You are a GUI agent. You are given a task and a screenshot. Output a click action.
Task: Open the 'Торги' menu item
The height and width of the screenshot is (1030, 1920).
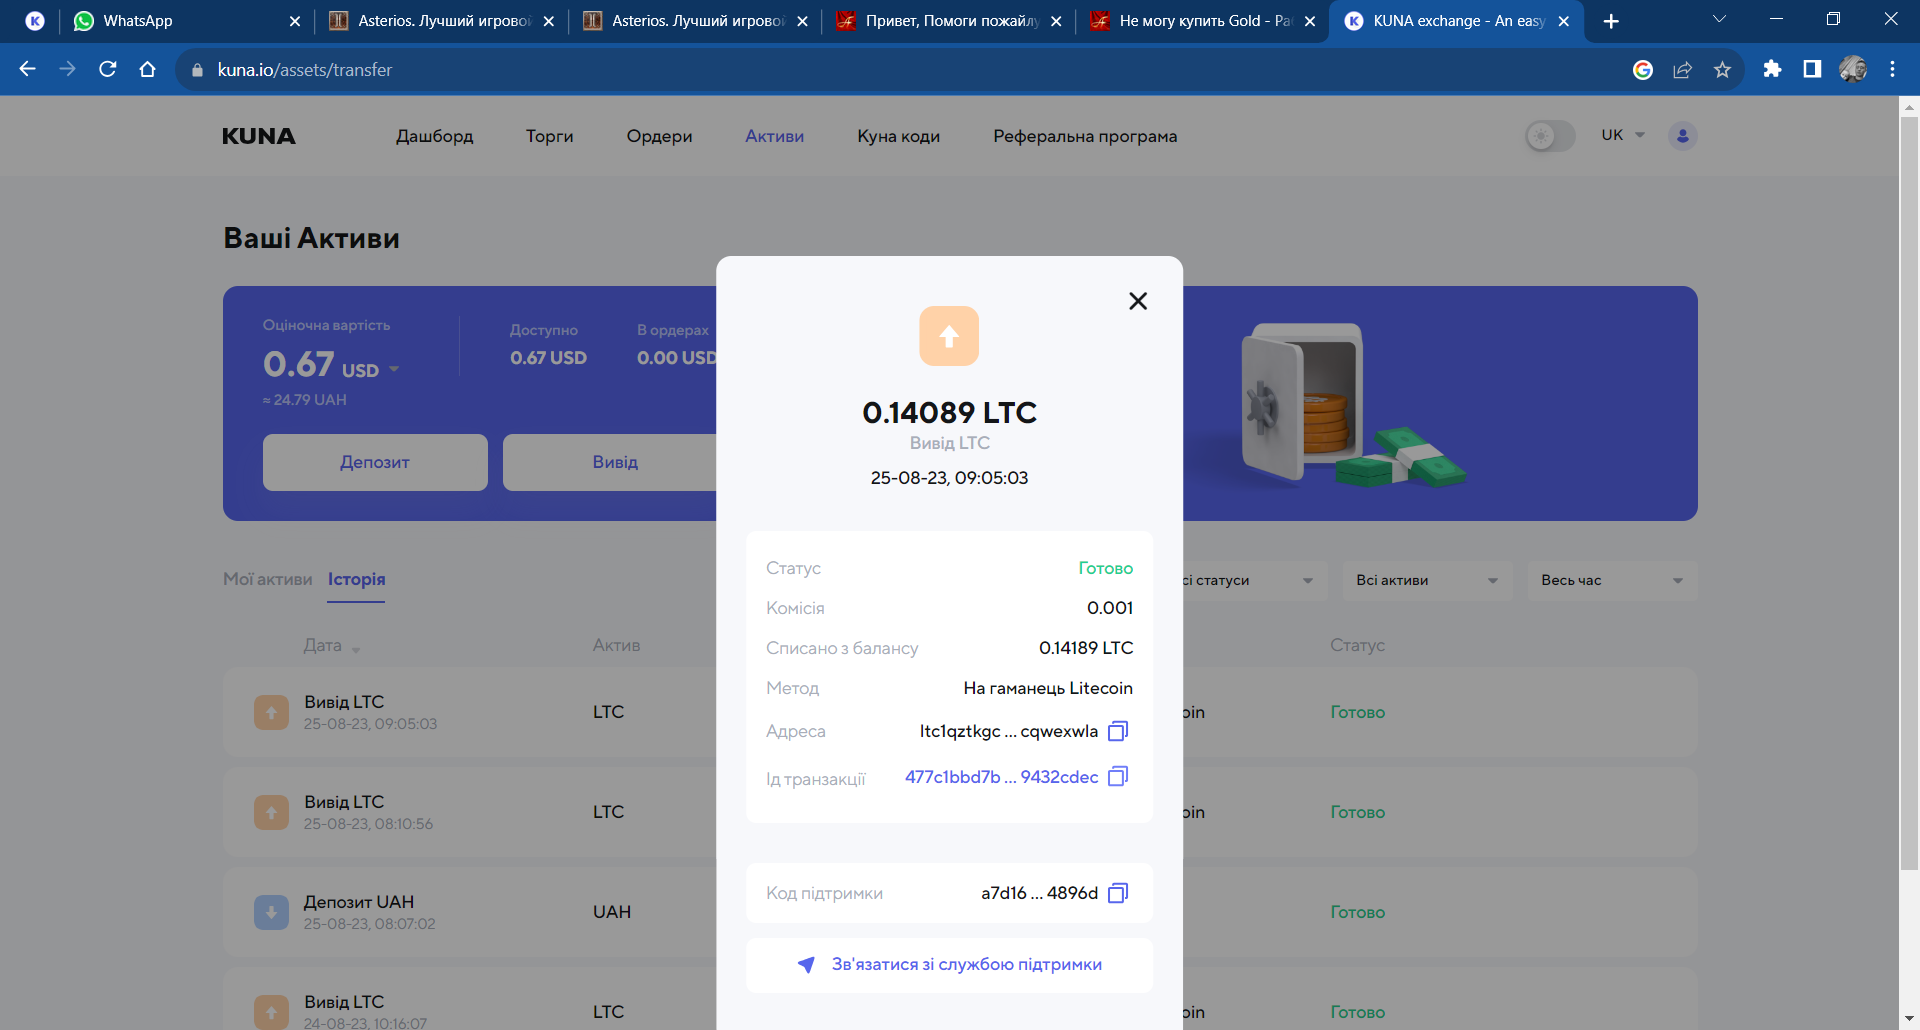tap(549, 136)
